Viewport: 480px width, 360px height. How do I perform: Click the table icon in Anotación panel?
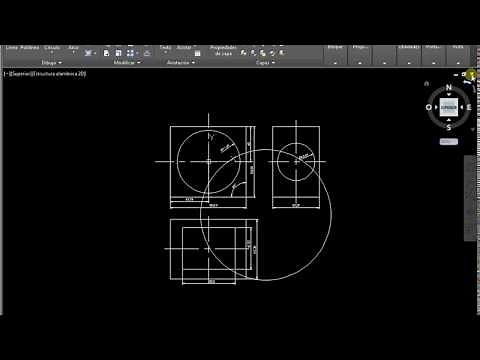[x=197, y=53]
